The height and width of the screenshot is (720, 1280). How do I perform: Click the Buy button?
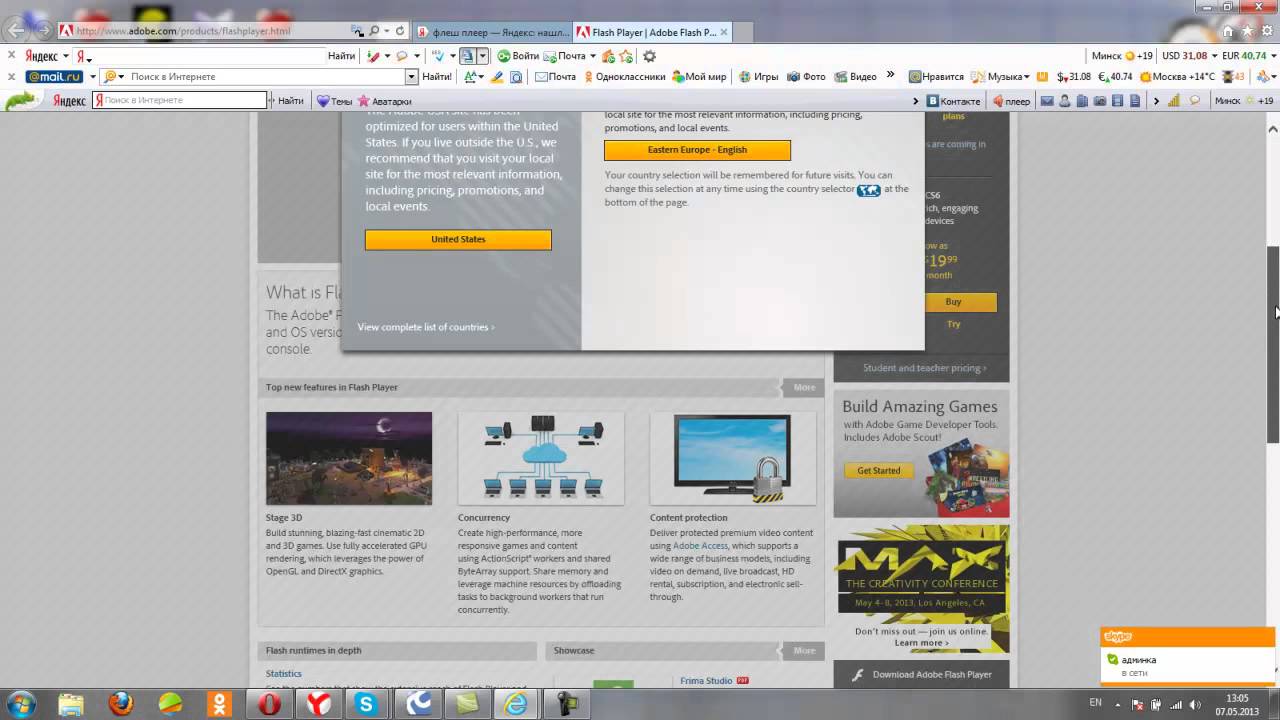coord(954,301)
